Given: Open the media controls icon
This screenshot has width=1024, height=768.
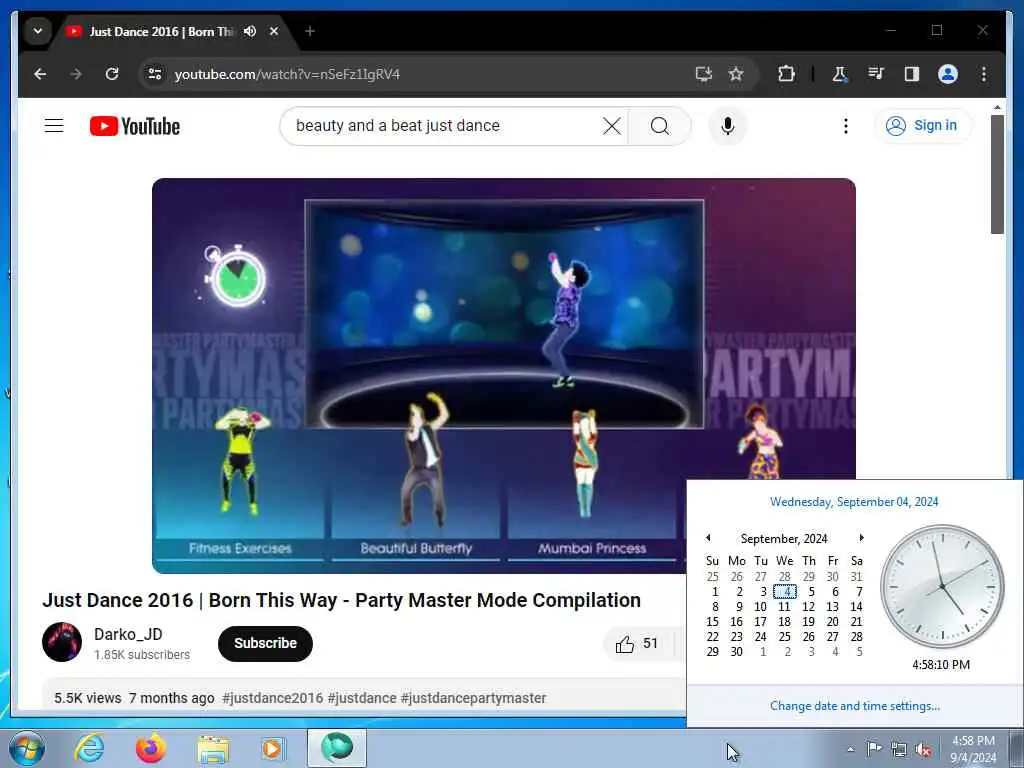Looking at the screenshot, I should point(876,74).
